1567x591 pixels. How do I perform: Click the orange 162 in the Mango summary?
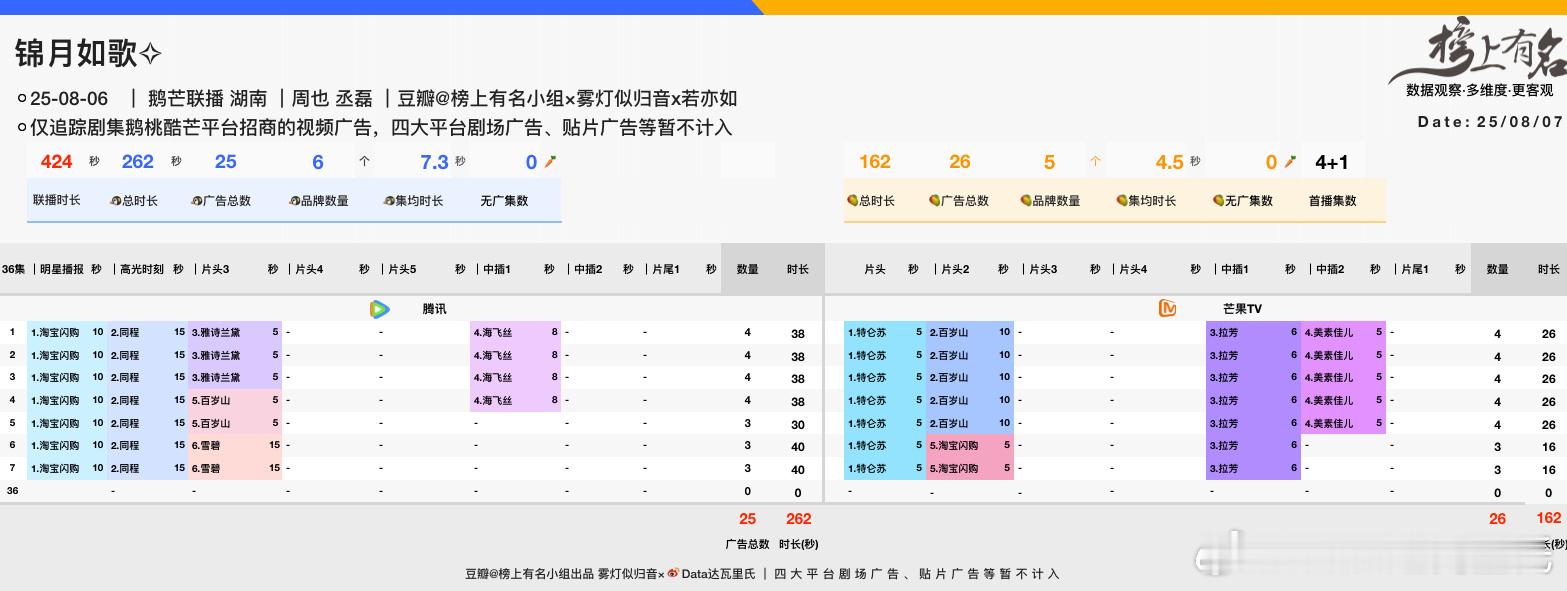(874, 161)
